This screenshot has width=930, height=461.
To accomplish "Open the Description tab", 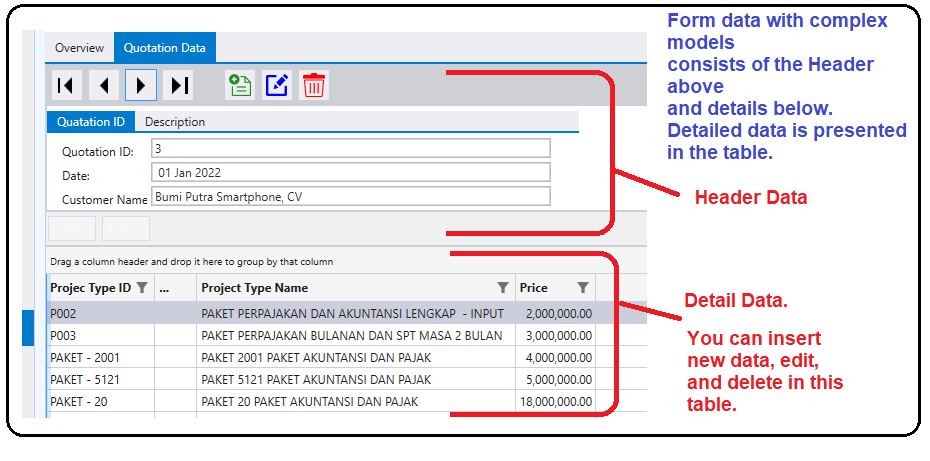I will pyautogui.click(x=175, y=122).
